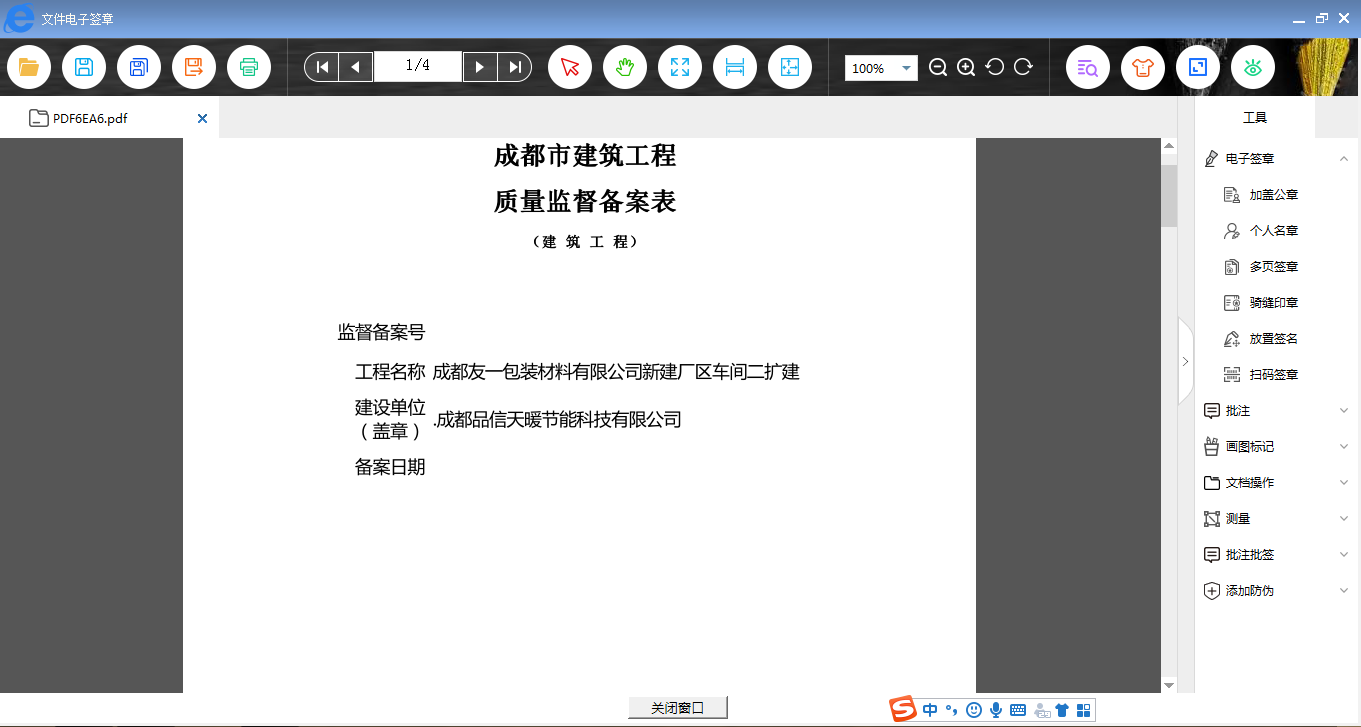Click the fit-to-page zoom icon
This screenshot has height=727, width=1361.
click(x=790, y=67)
